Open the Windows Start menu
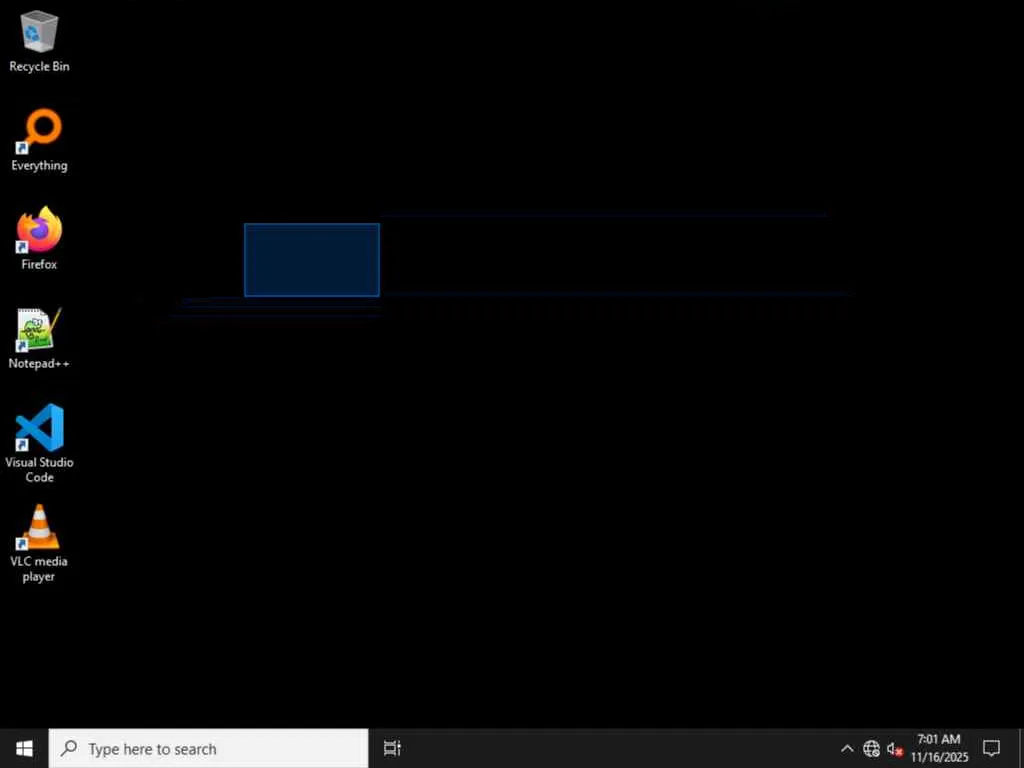The width and height of the screenshot is (1024, 768). point(24,748)
